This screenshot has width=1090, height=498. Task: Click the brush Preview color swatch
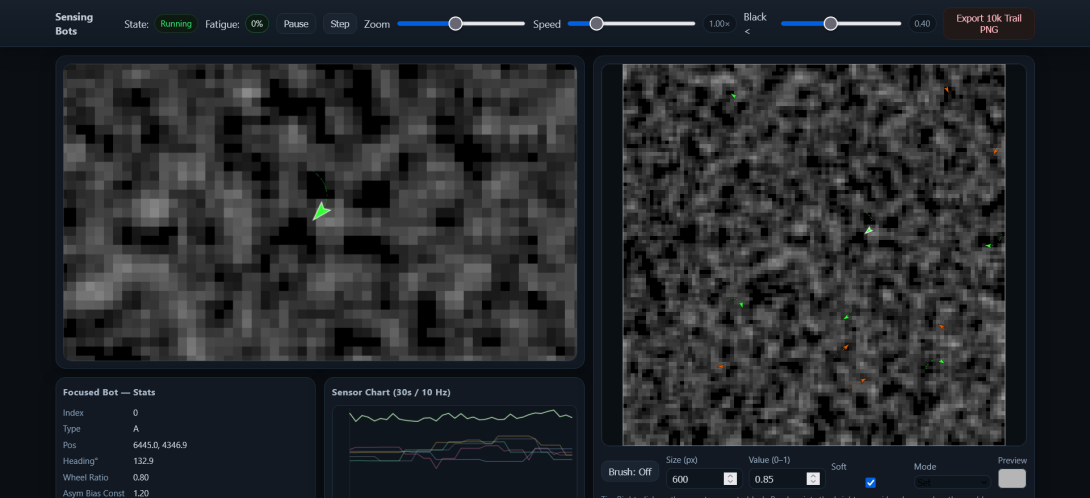point(1012,479)
